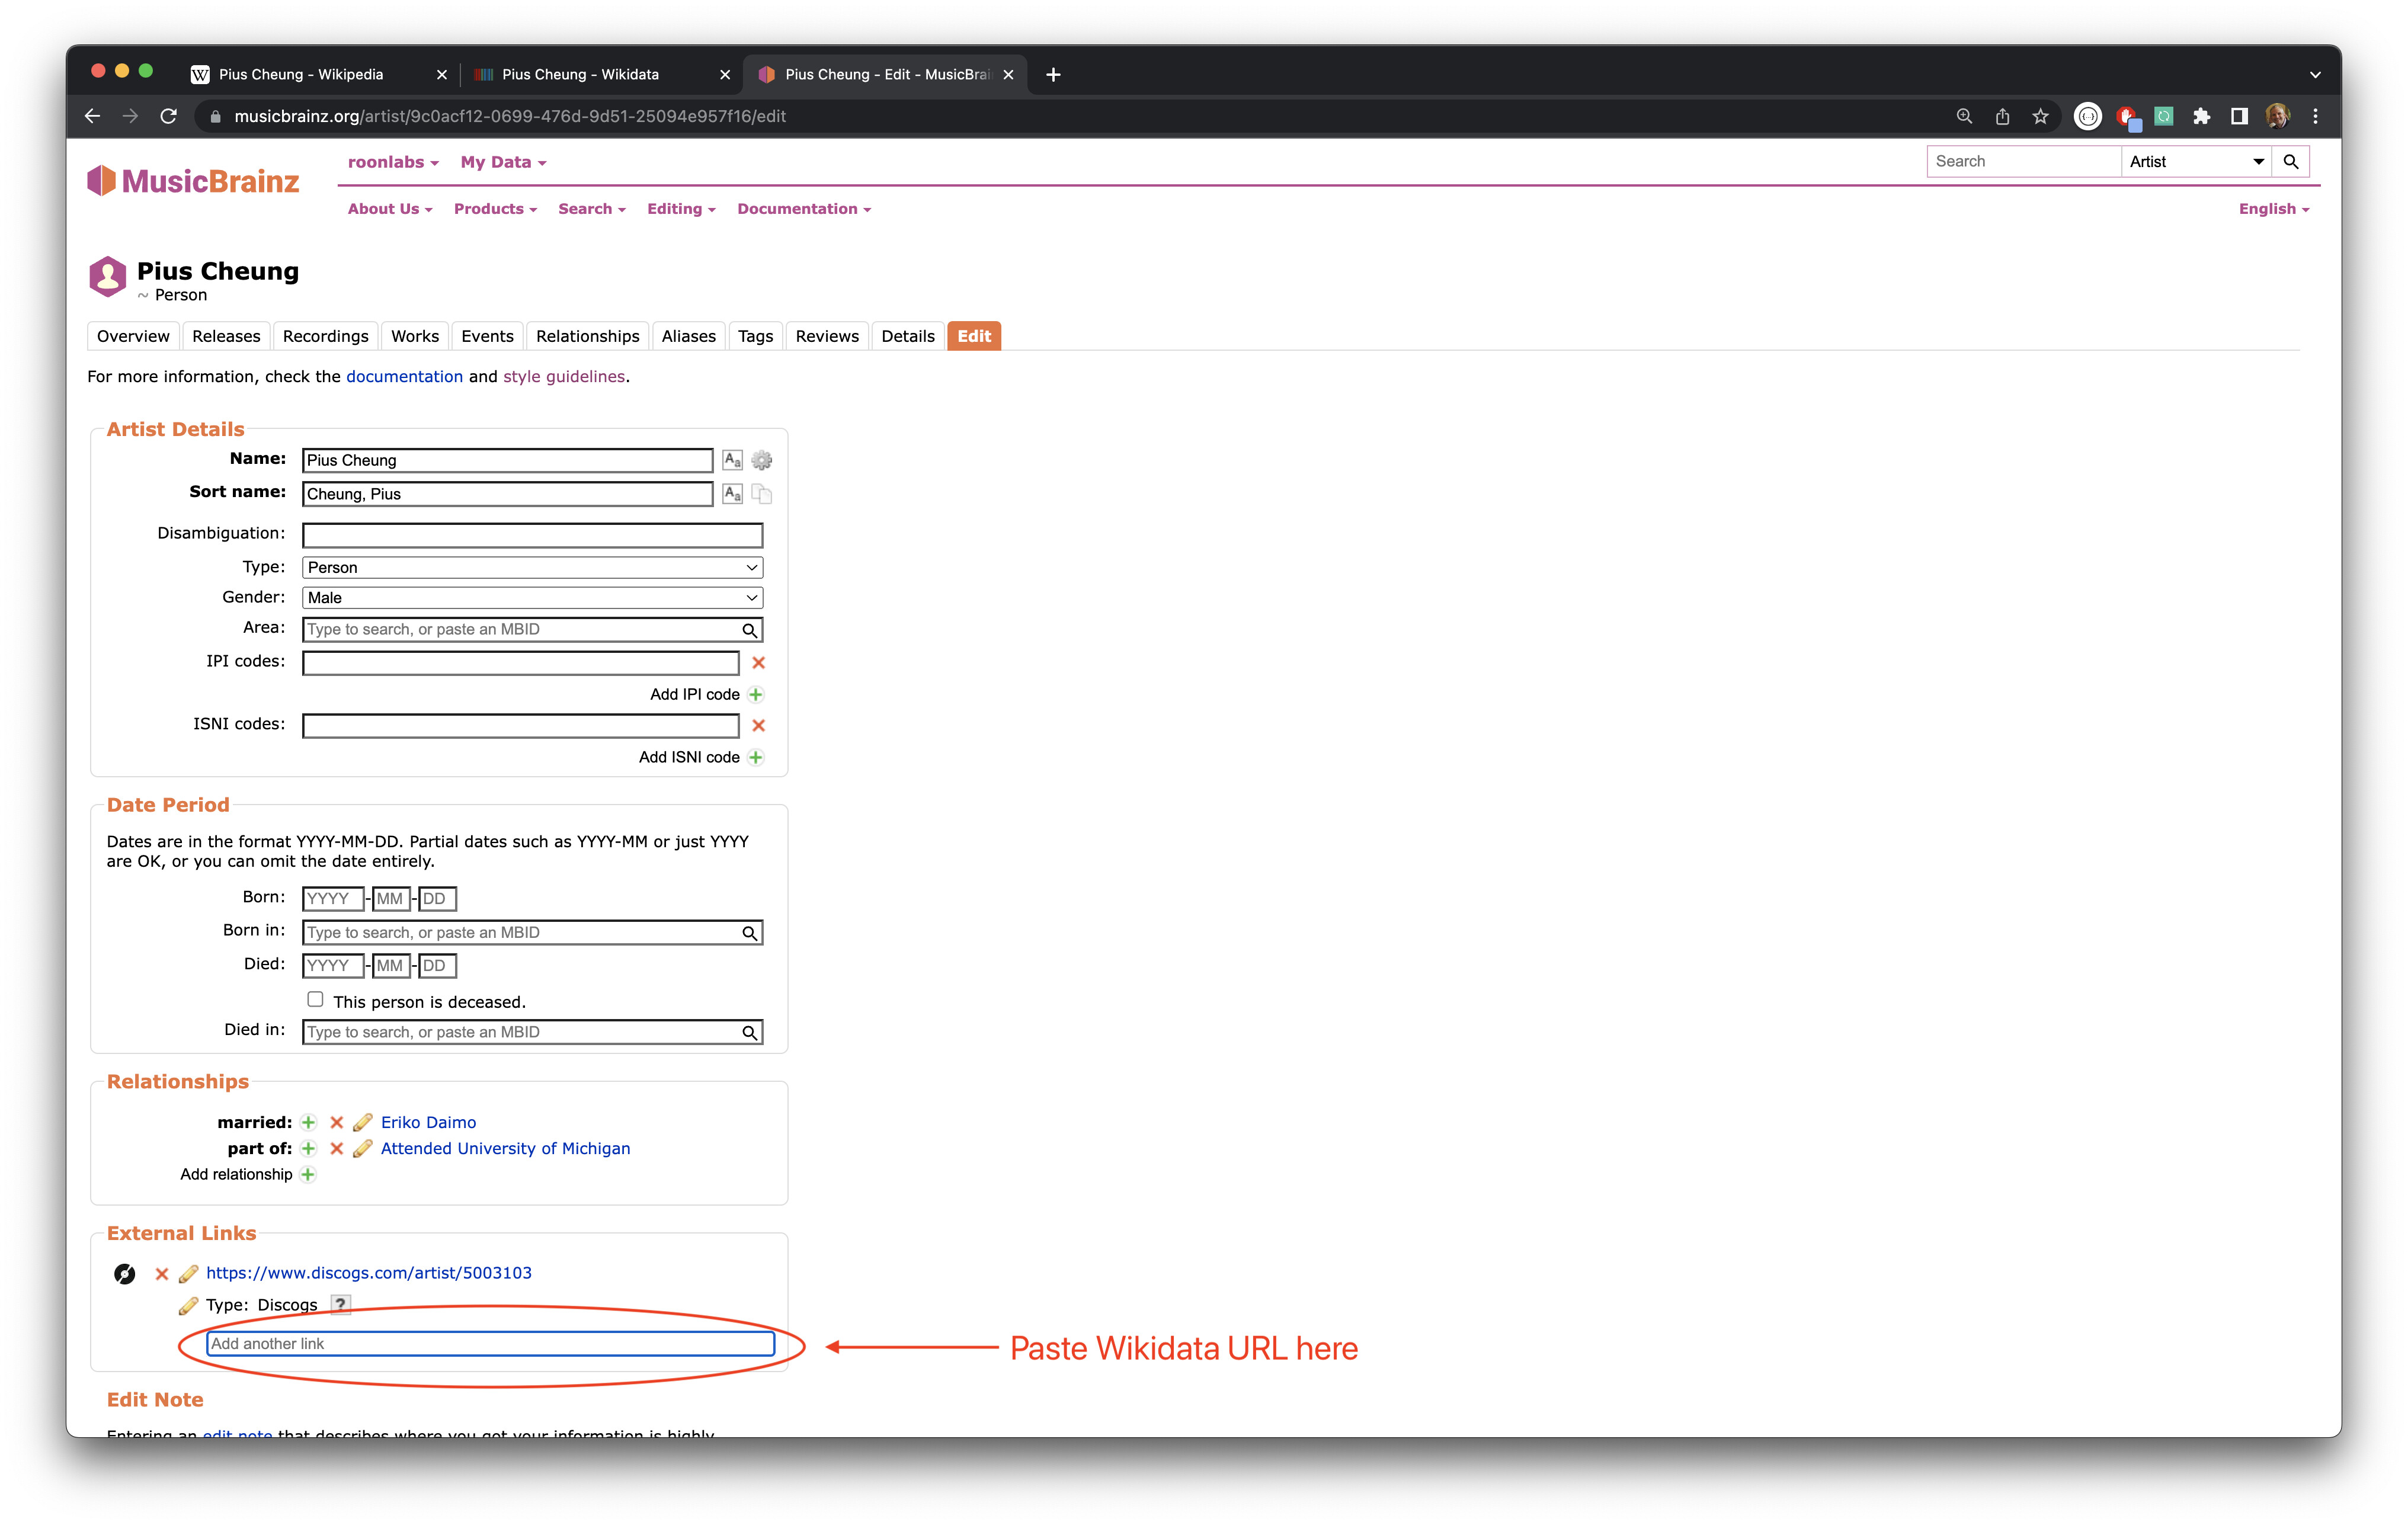Edit the Eriko Daimo relationship pencil icon
Image resolution: width=2408 pixels, height=1525 pixels.
[362, 1122]
